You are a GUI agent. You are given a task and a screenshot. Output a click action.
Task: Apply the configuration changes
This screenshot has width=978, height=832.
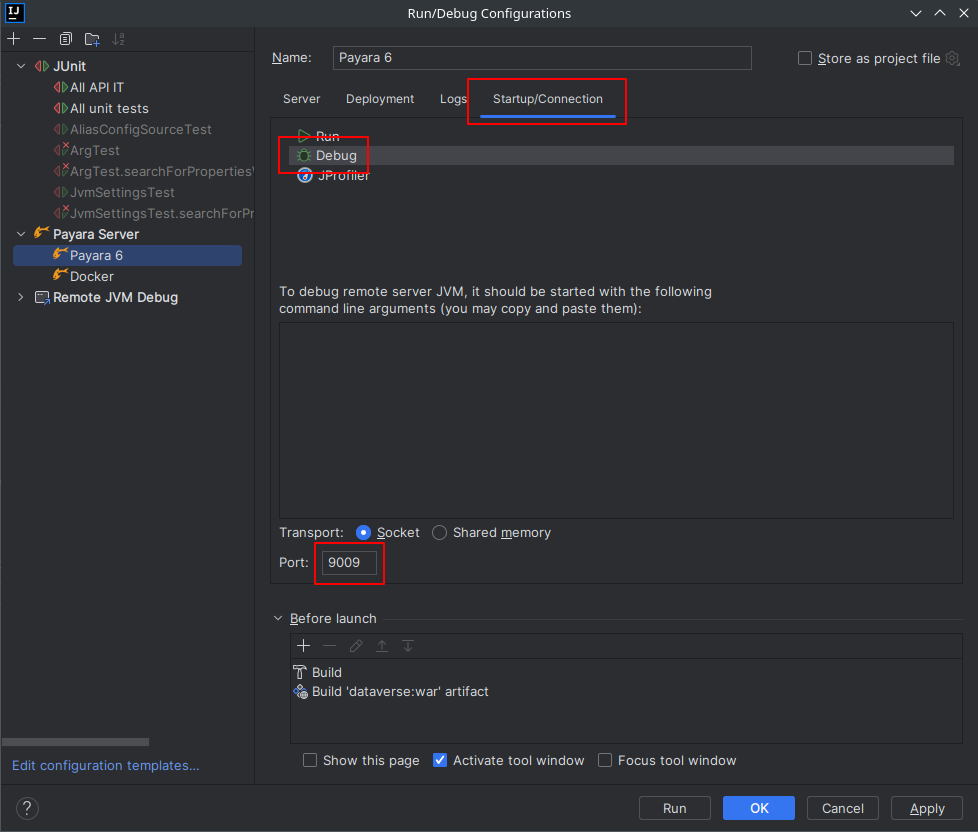(926, 808)
